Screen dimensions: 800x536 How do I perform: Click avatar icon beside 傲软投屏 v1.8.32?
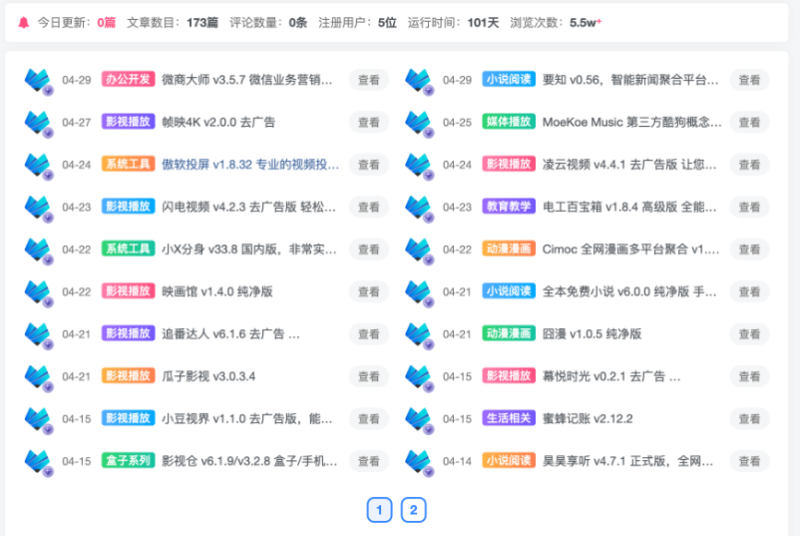click(39, 166)
